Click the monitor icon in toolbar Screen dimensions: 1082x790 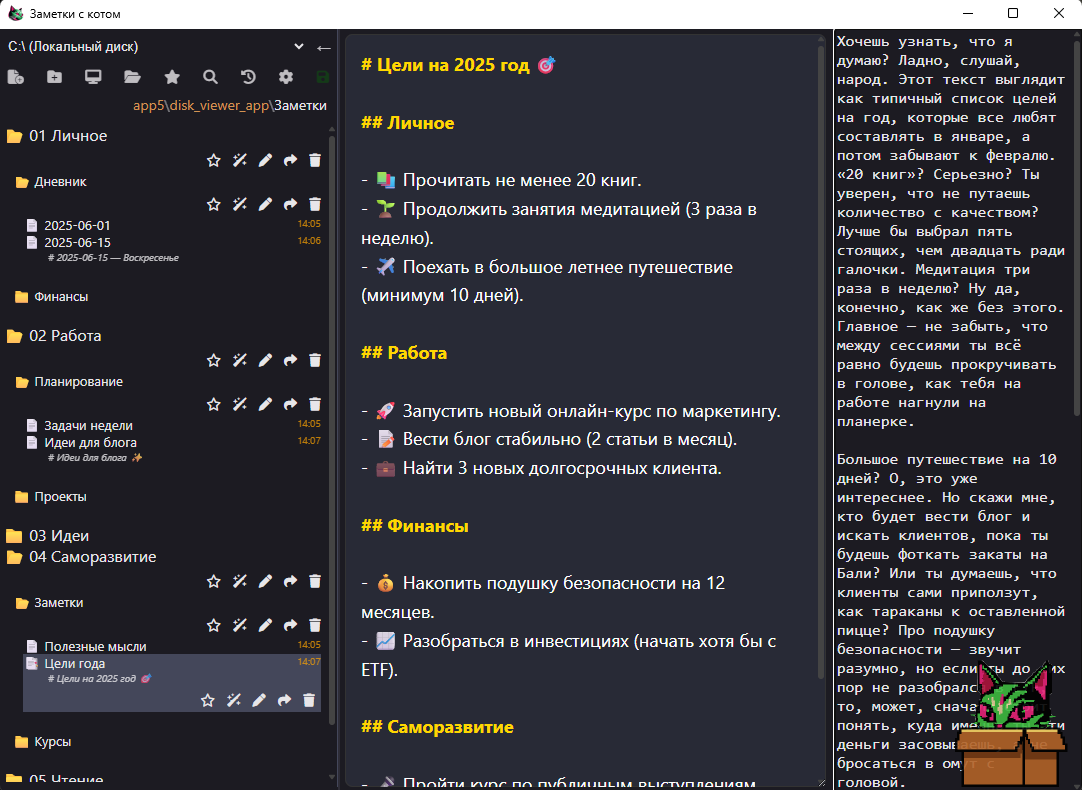(x=93, y=77)
